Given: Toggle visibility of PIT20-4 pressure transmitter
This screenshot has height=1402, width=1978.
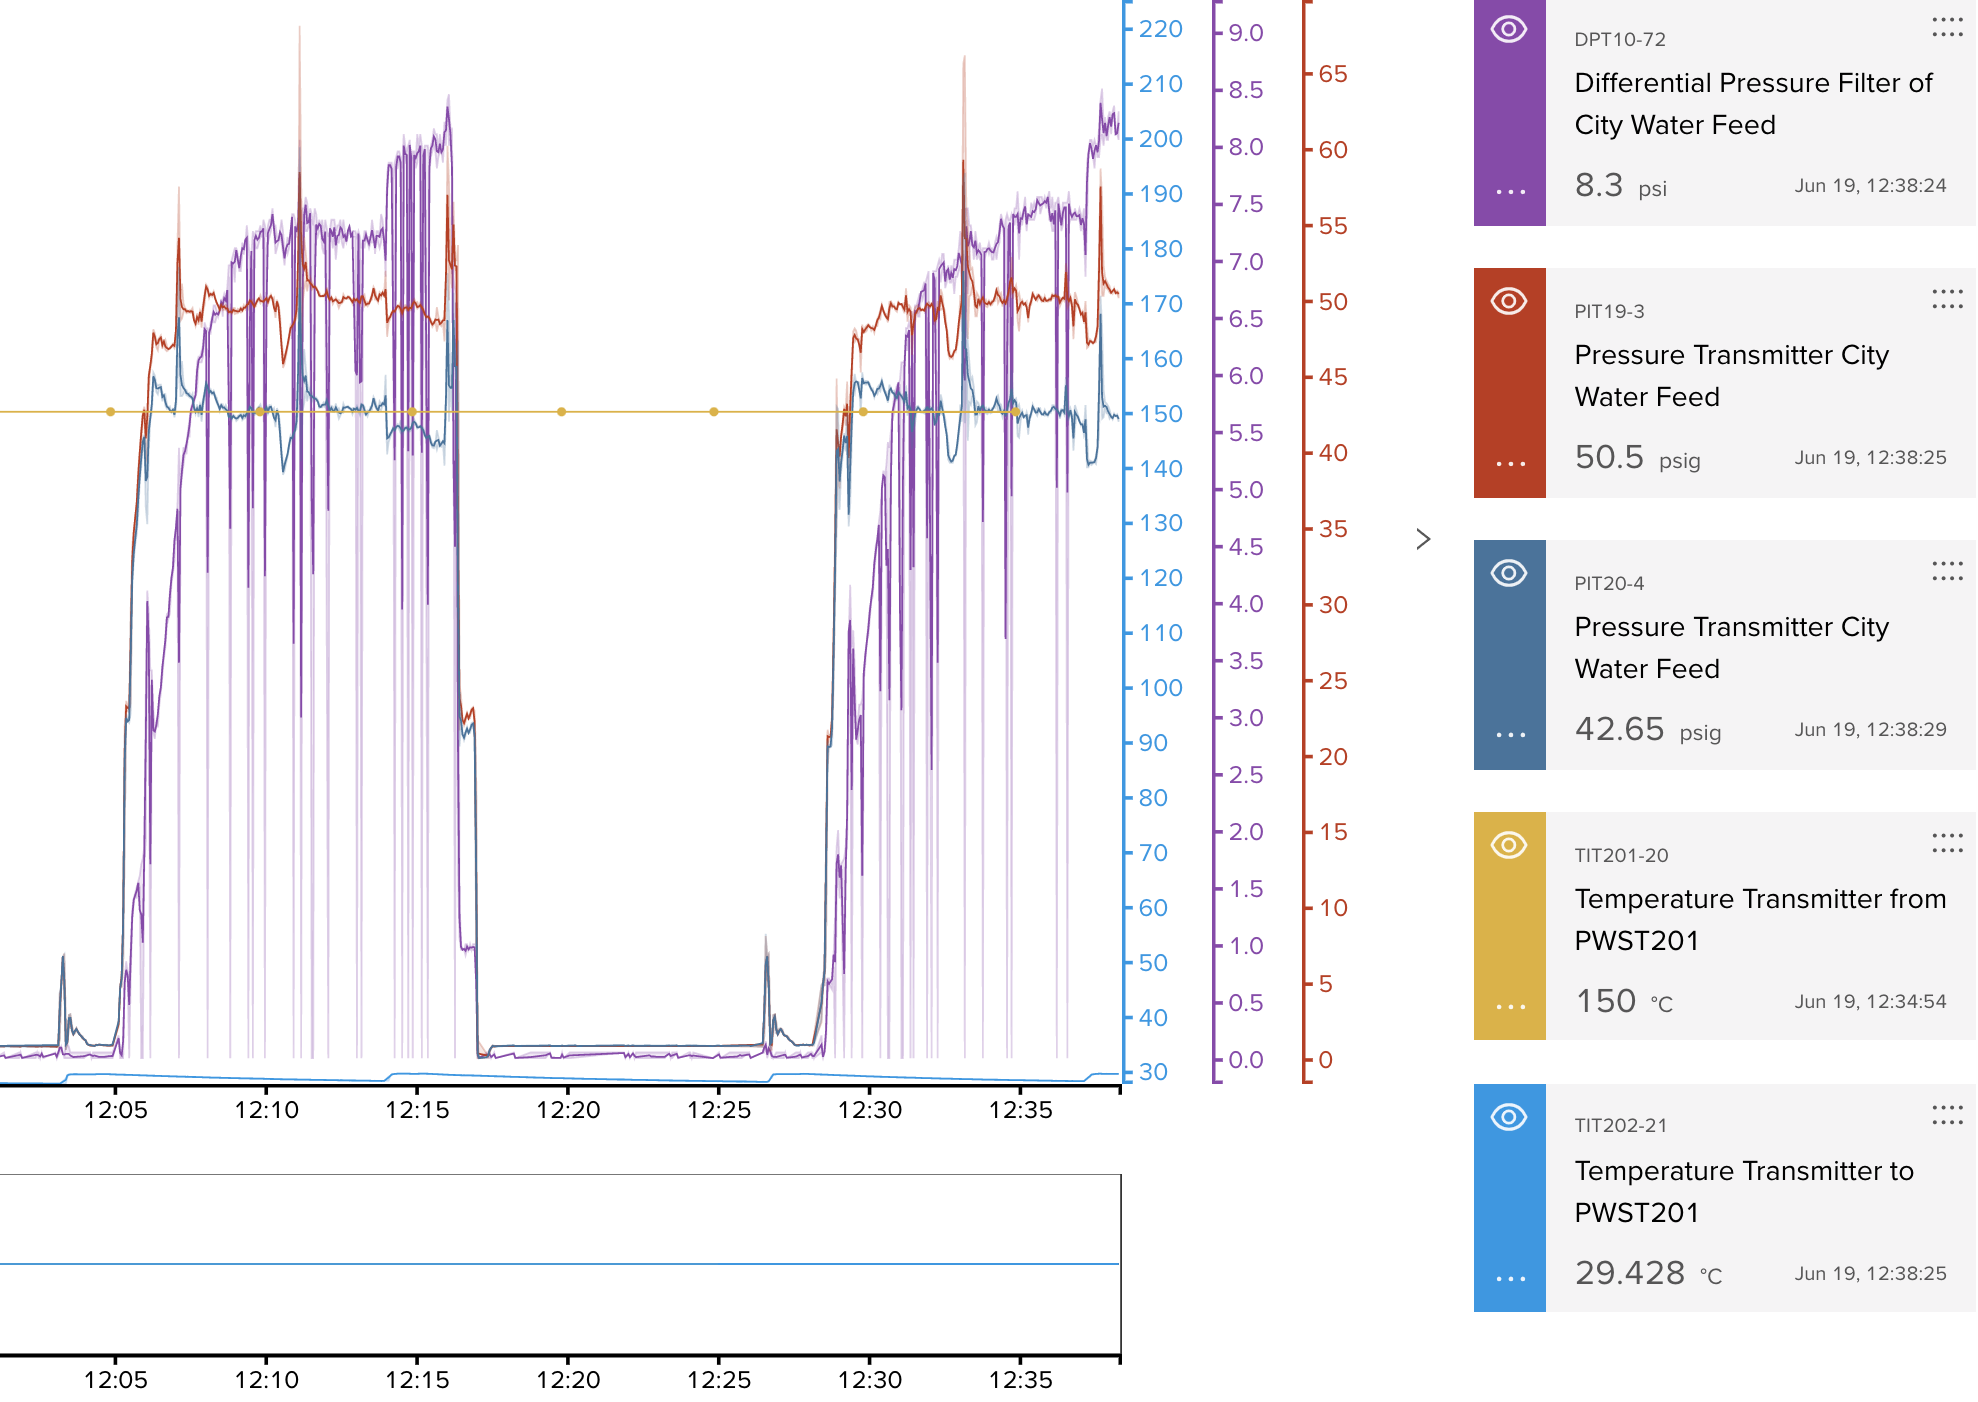Looking at the screenshot, I should [x=1508, y=573].
